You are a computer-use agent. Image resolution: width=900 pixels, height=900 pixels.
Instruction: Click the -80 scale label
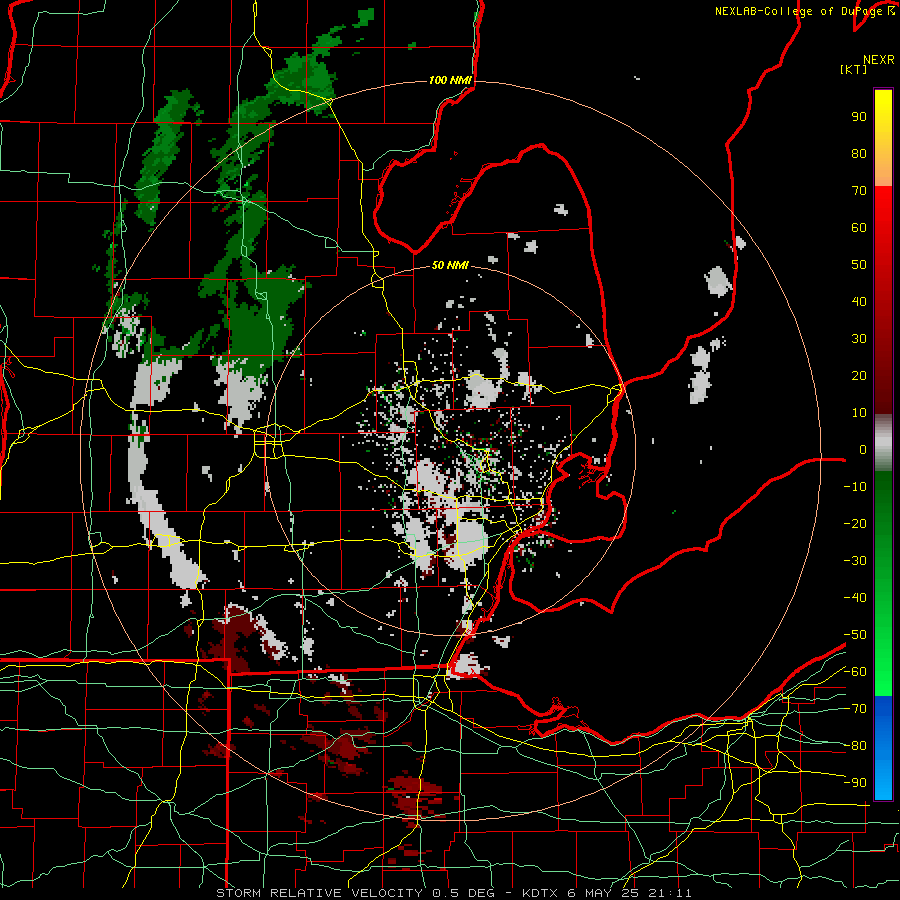855,746
